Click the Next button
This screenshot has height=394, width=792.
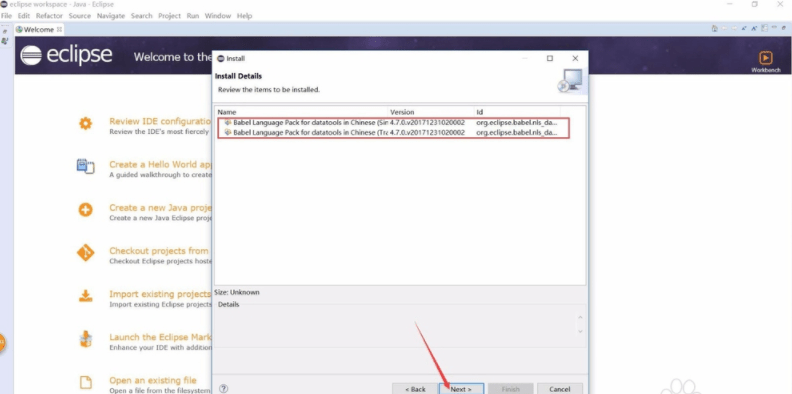(x=461, y=389)
